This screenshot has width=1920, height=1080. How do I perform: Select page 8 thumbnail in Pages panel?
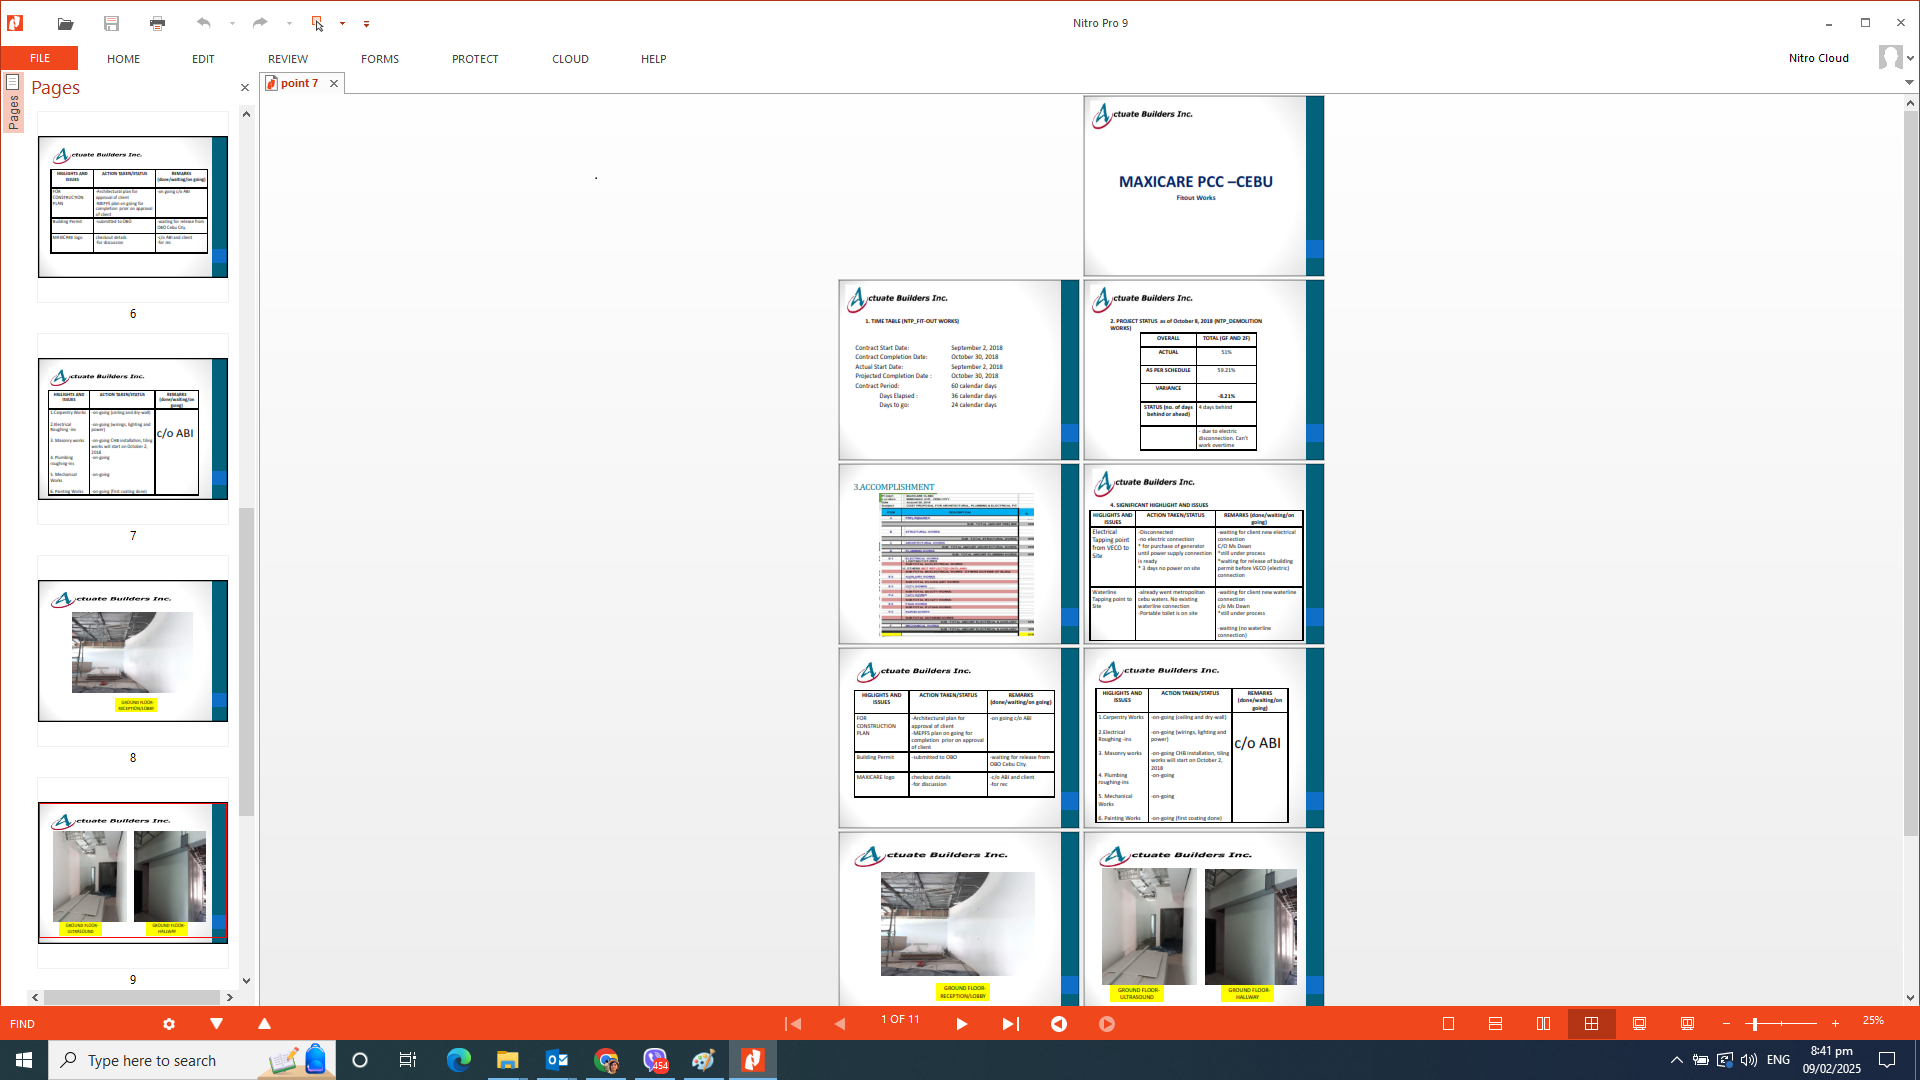(132, 651)
